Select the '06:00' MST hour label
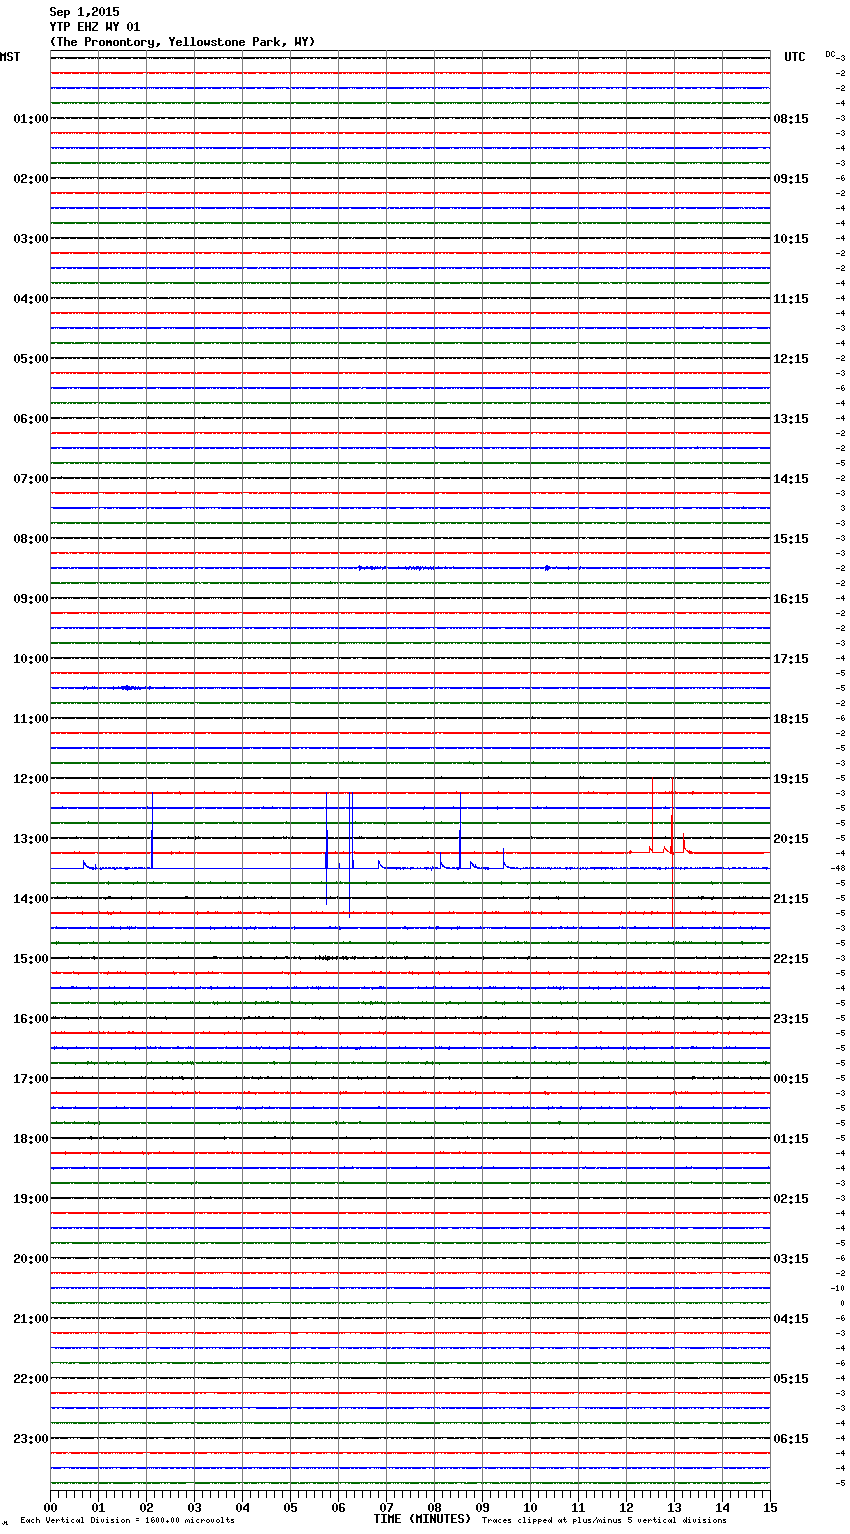This screenshot has height=1534, width=850. [x=31, y=419]
